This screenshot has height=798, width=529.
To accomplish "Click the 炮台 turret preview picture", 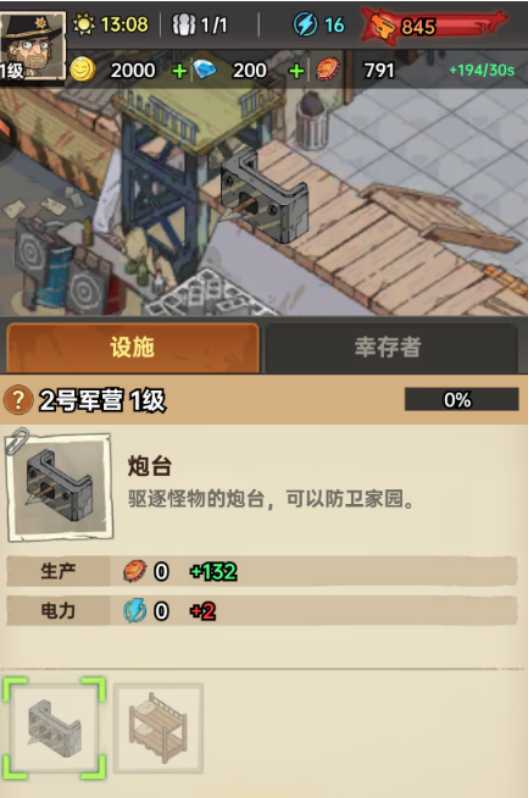I will pos(60,487).
